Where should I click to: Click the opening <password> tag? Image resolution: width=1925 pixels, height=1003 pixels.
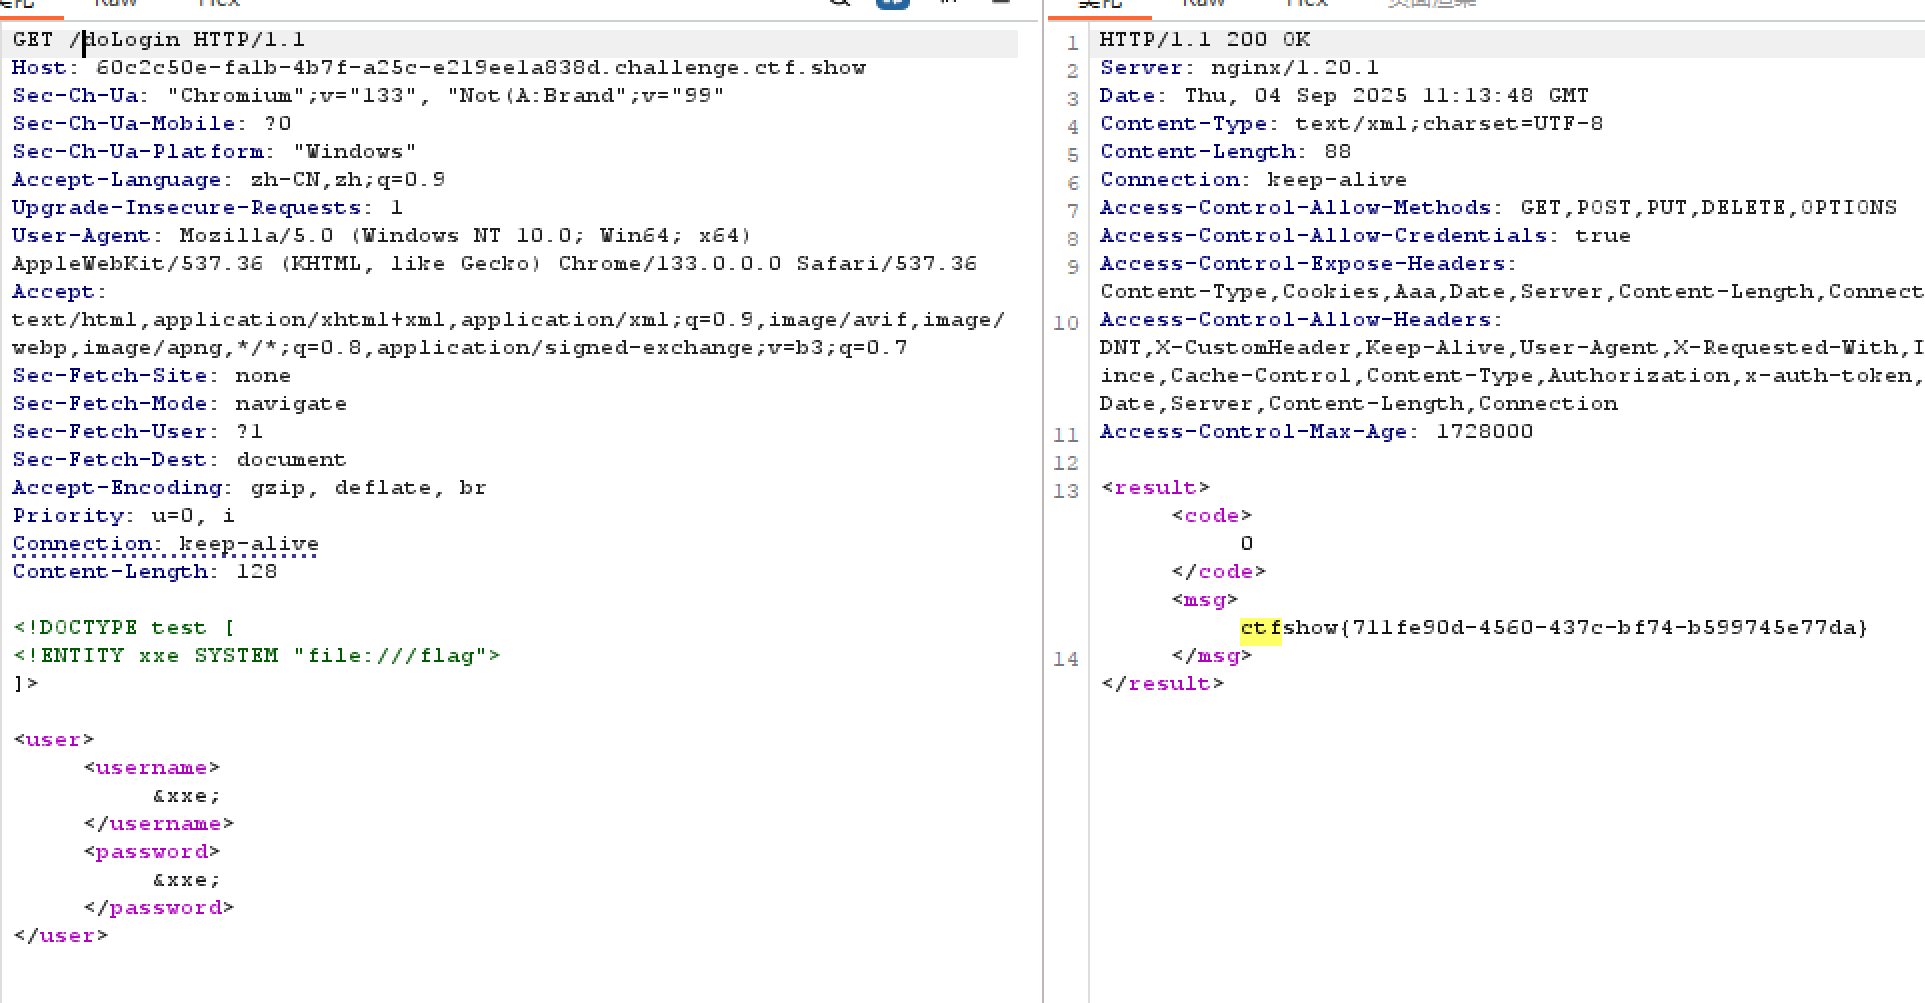click(152, 852)
